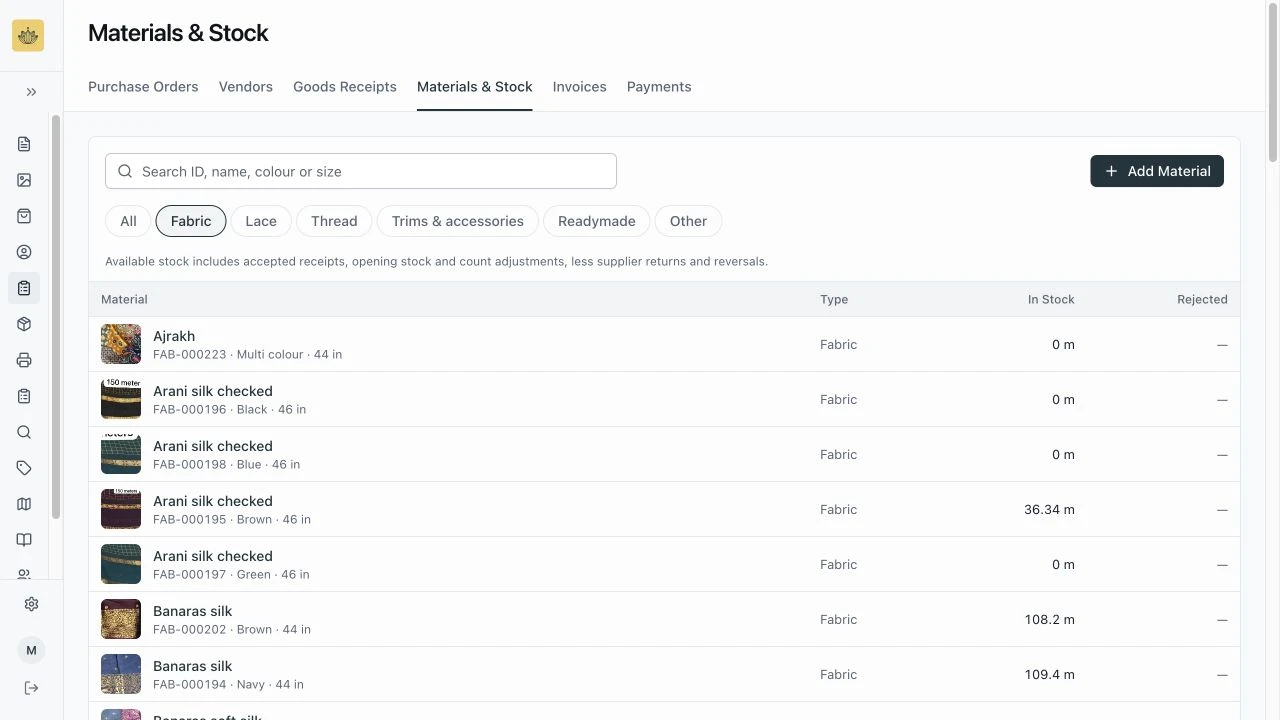The image size is (1280, 720).
Task: Open the open-book icon in sidebar
Action: [24, 540]
